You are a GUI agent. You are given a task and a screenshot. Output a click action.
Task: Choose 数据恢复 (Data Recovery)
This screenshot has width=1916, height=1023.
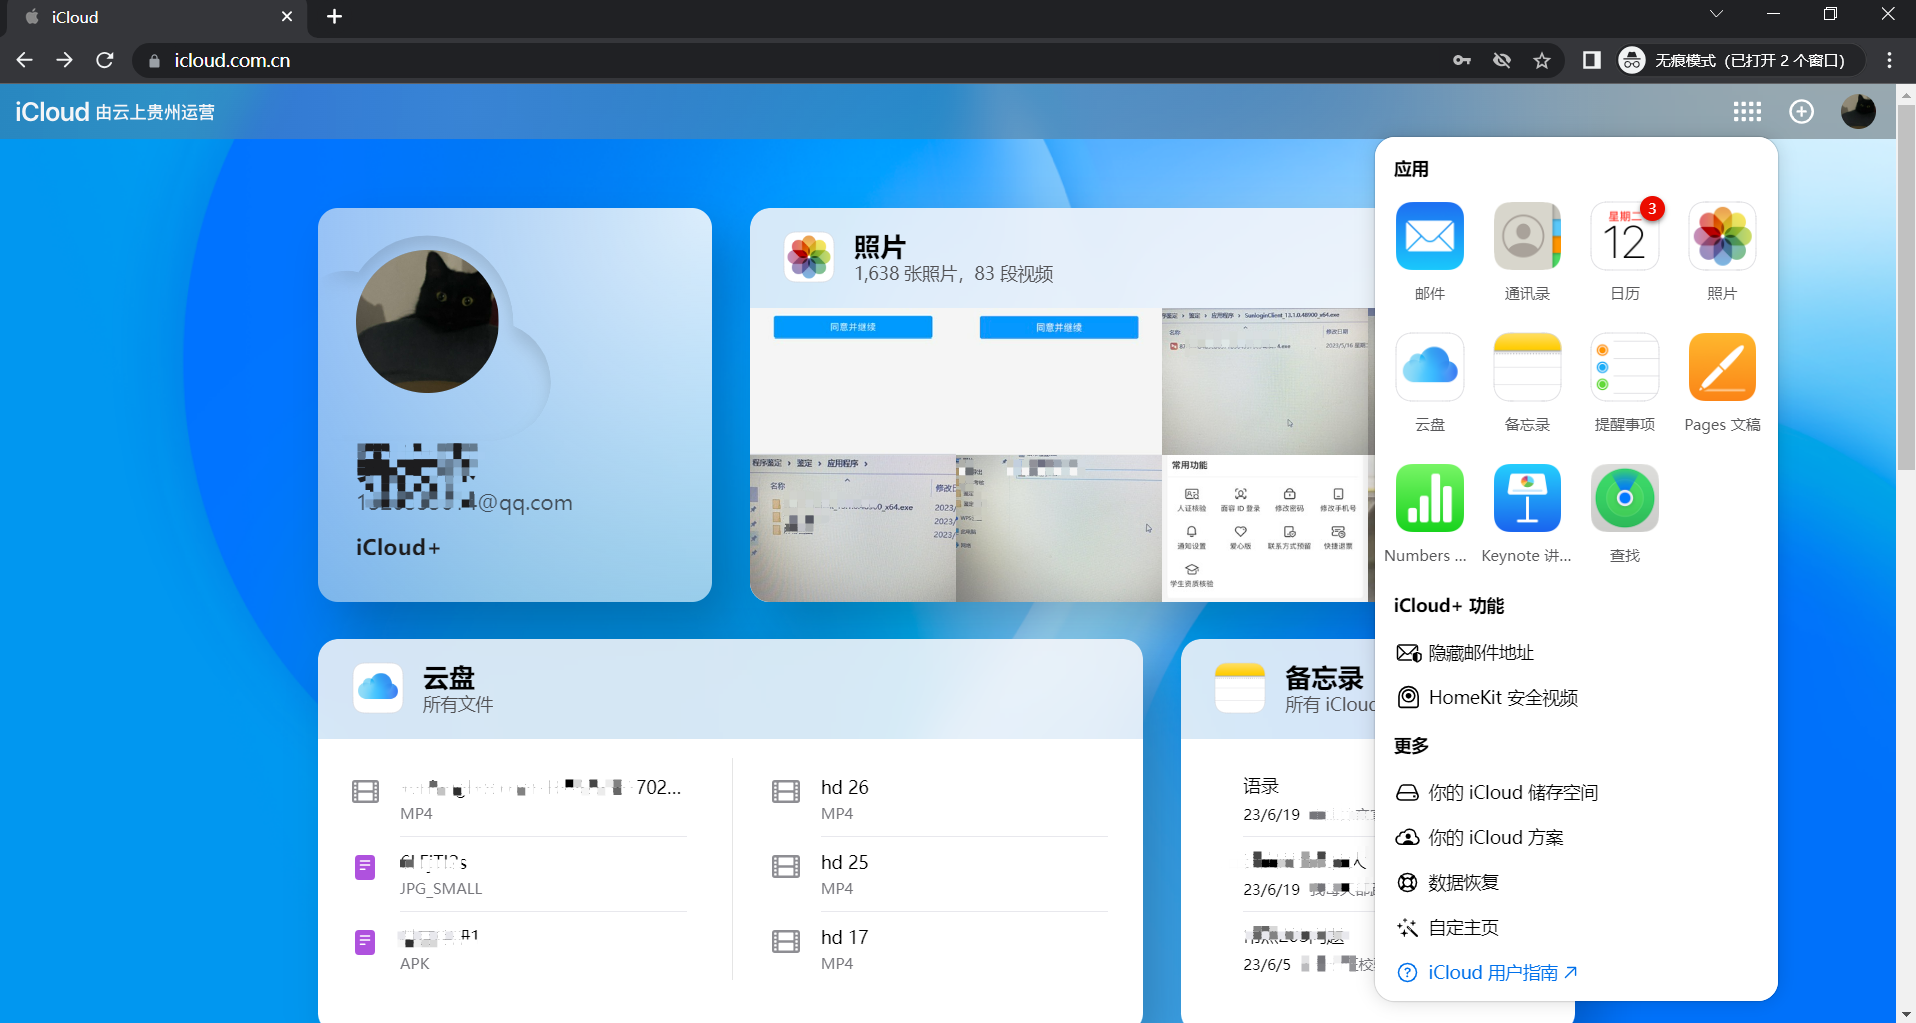coord(1448,883)
